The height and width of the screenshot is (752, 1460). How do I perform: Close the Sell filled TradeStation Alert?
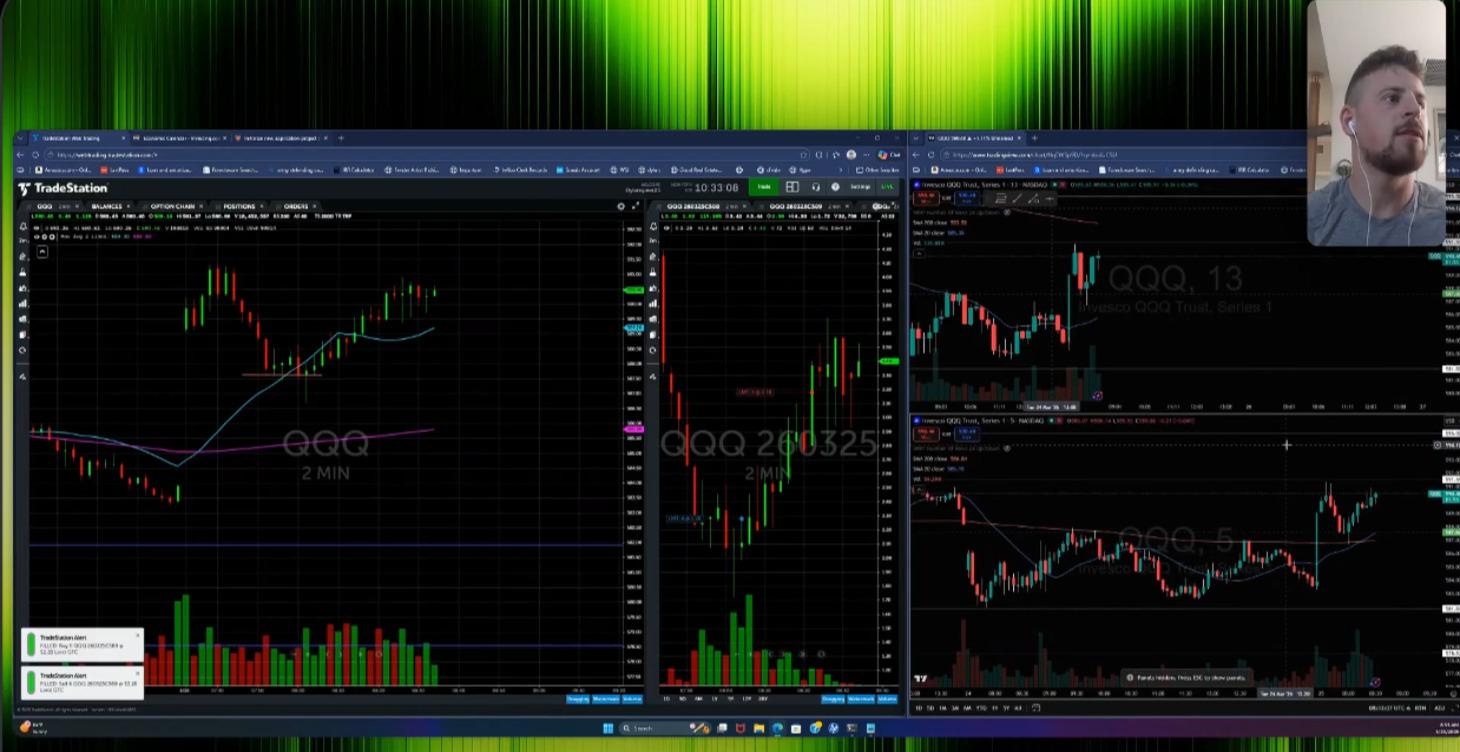point(137,672)
